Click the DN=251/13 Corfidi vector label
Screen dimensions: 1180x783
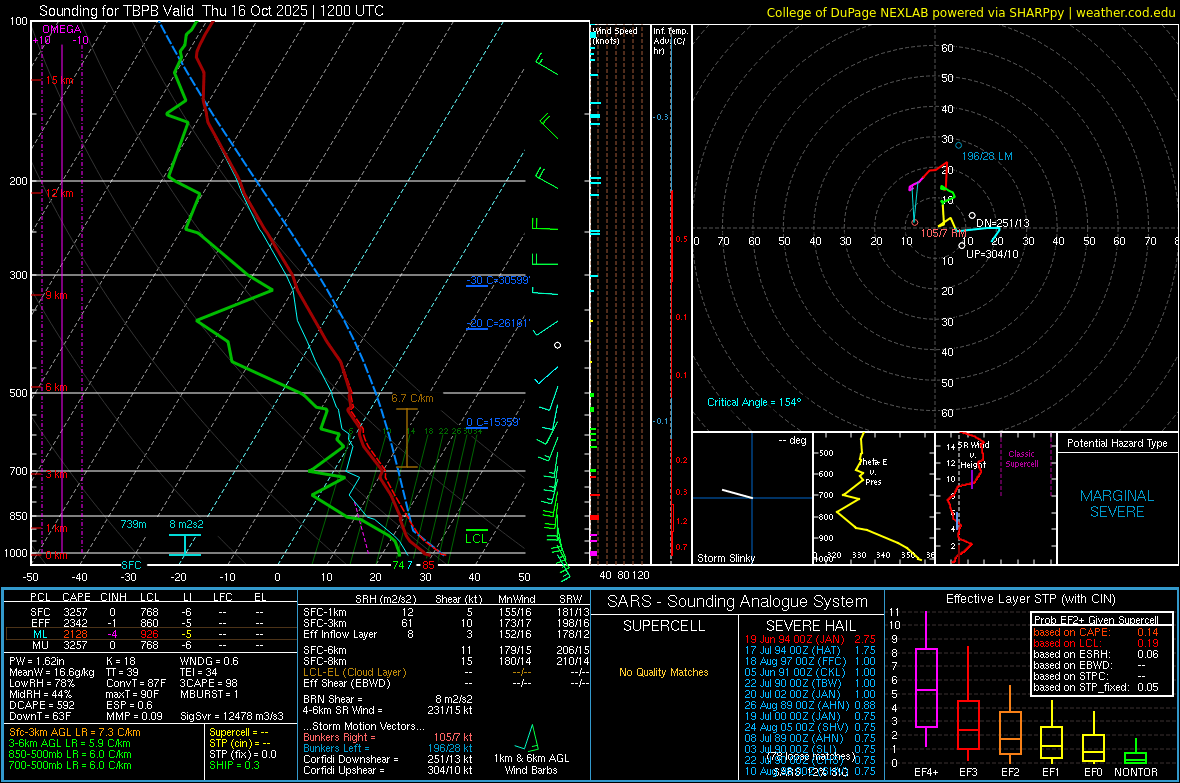pos(1002,223)
